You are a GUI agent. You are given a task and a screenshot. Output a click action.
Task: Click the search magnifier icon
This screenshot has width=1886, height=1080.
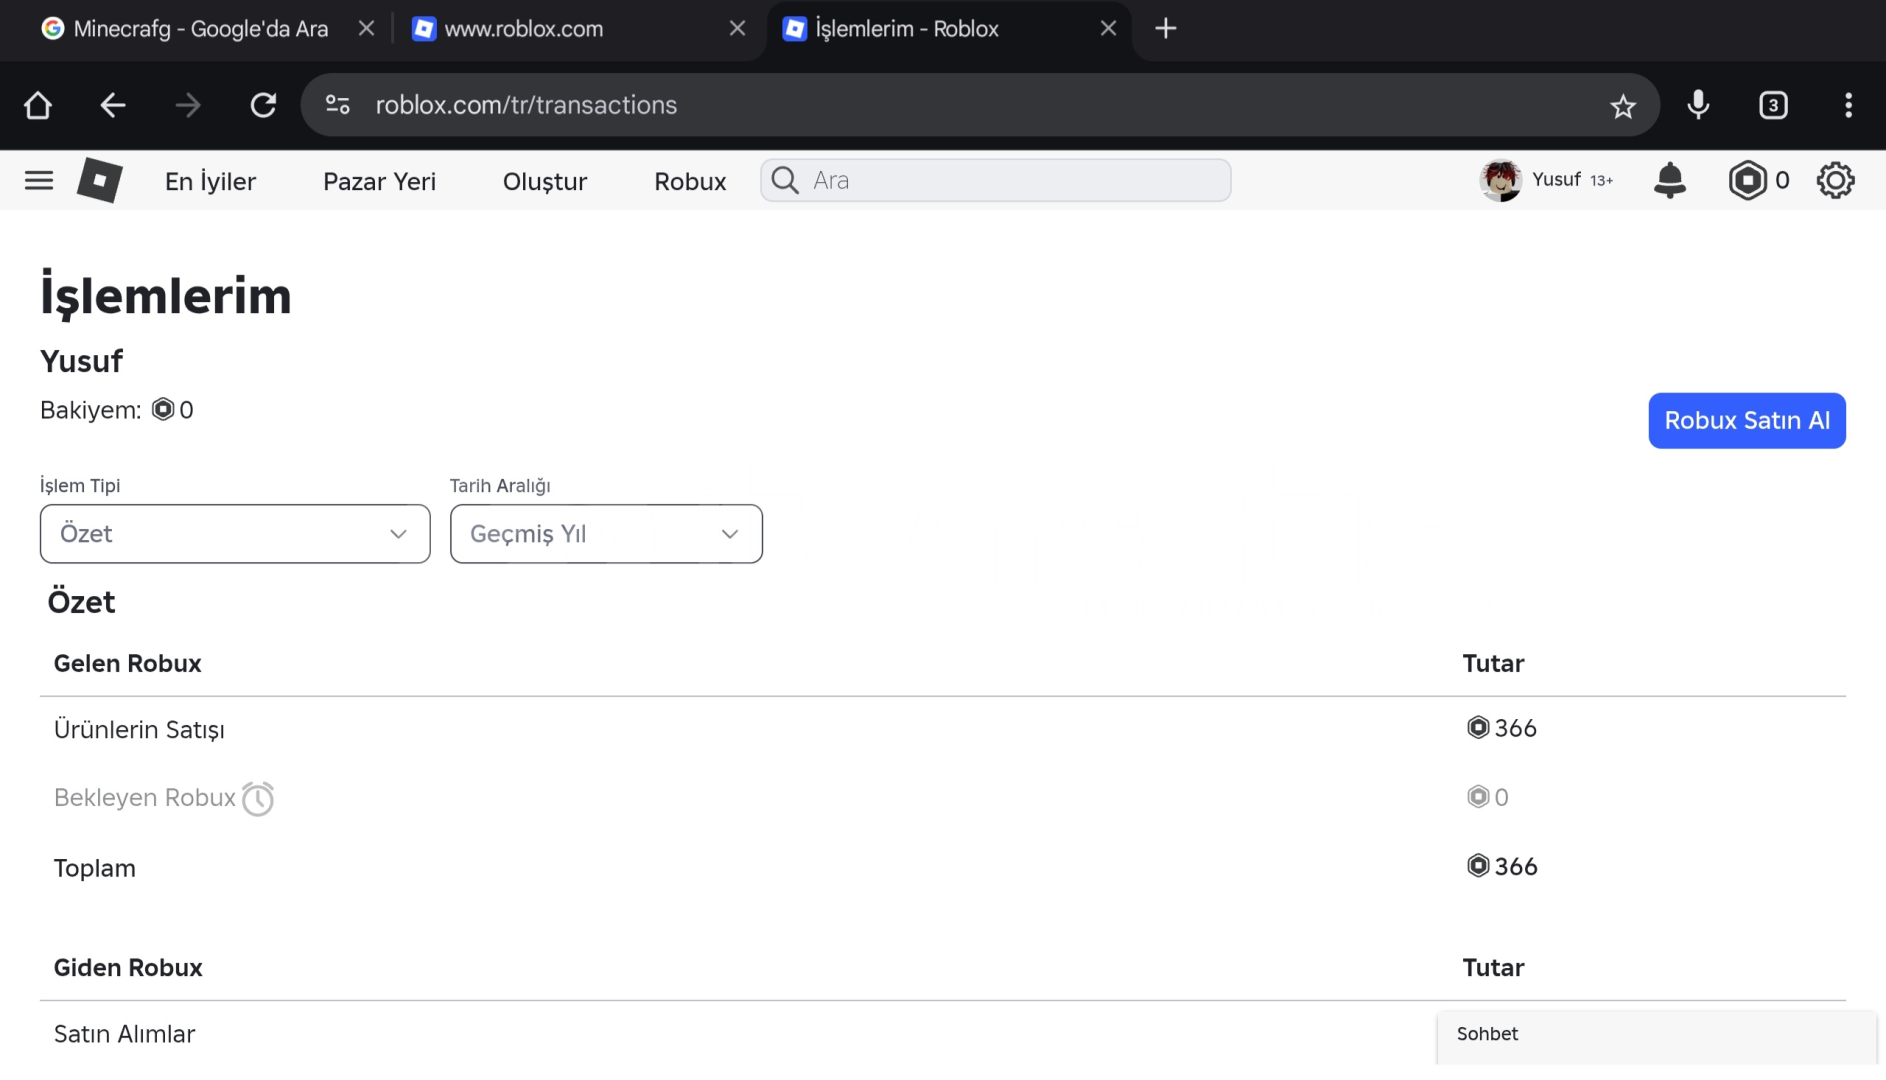pyautogui.click(x=786, y=180)
